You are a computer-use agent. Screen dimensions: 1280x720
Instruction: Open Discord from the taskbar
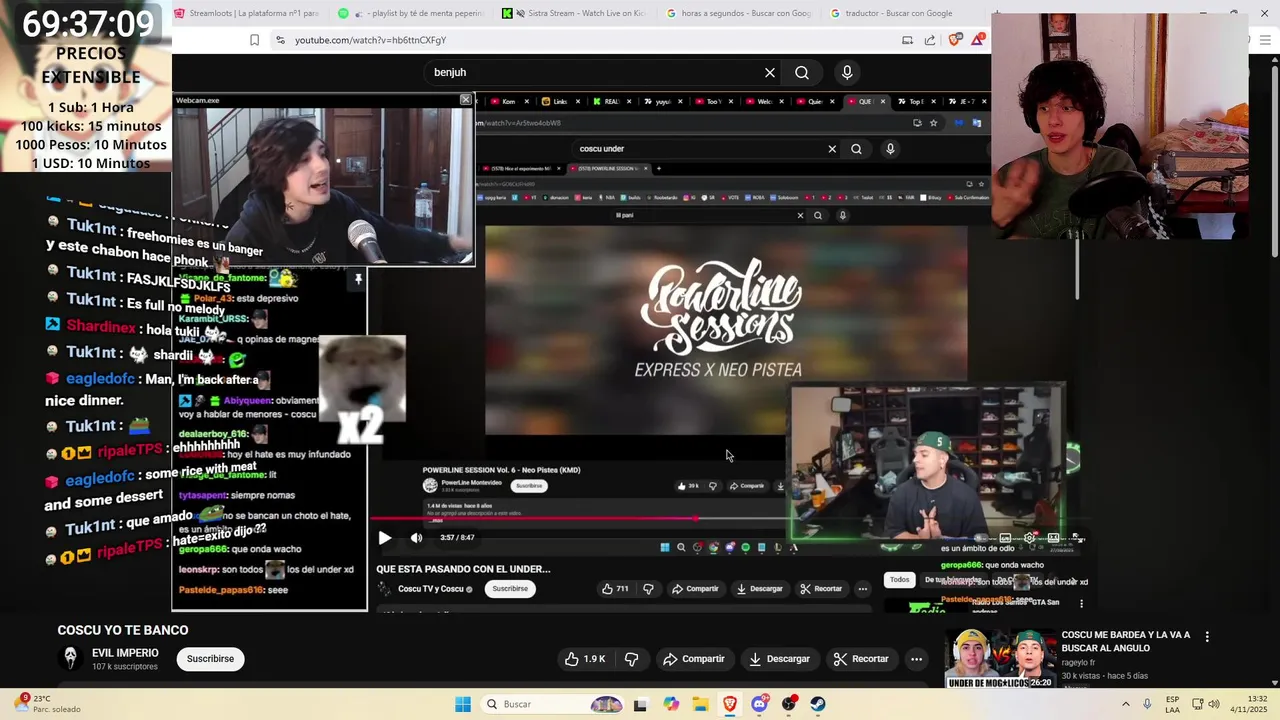[x=759, y=704]
